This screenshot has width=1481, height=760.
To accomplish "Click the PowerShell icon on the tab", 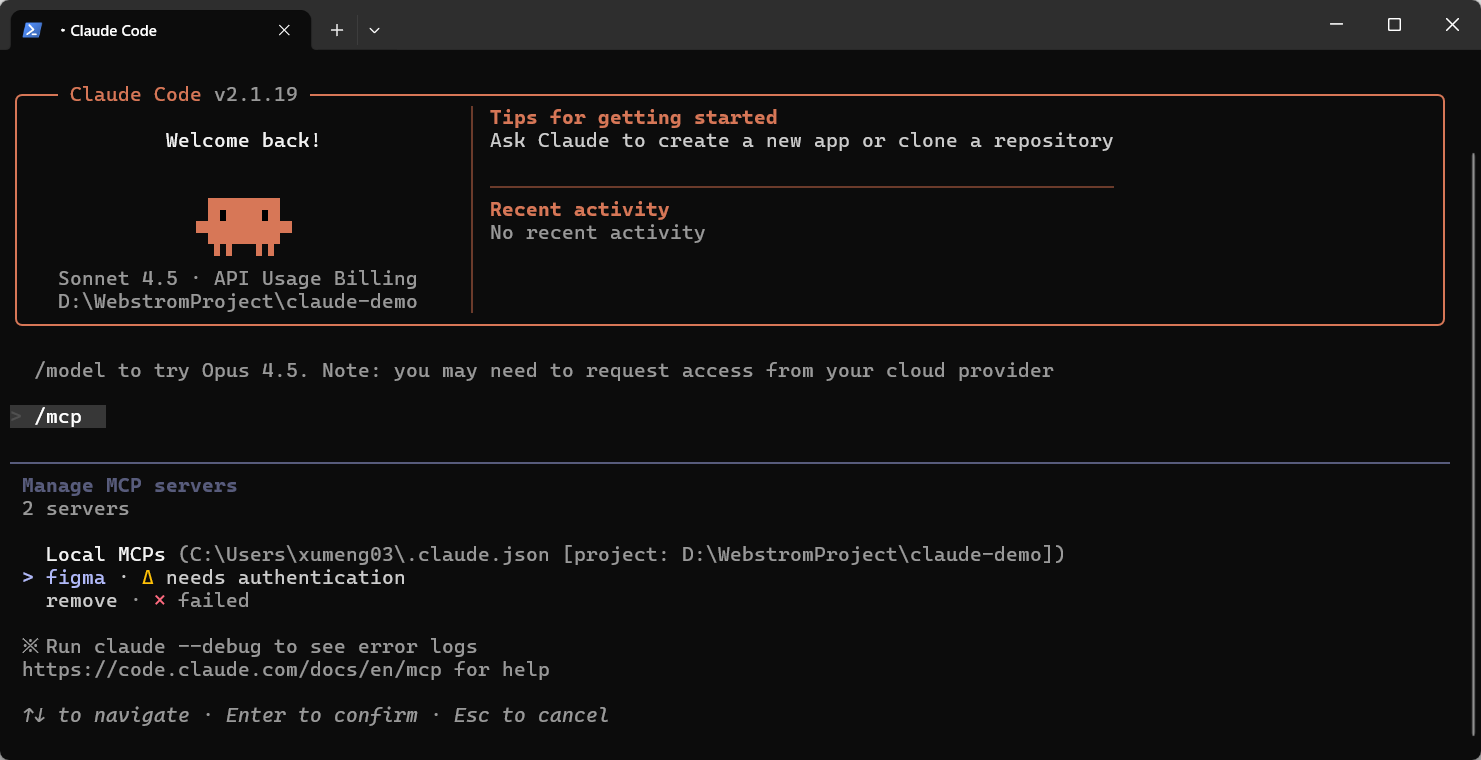I will click(32, 30).
